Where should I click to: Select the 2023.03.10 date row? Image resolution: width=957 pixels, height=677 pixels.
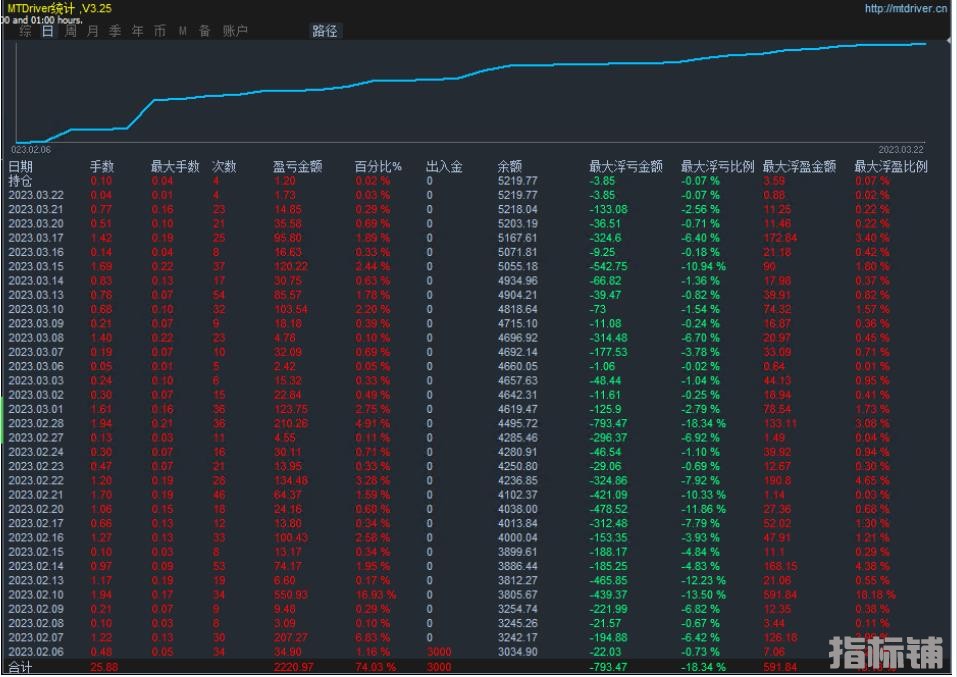(36, 310)
